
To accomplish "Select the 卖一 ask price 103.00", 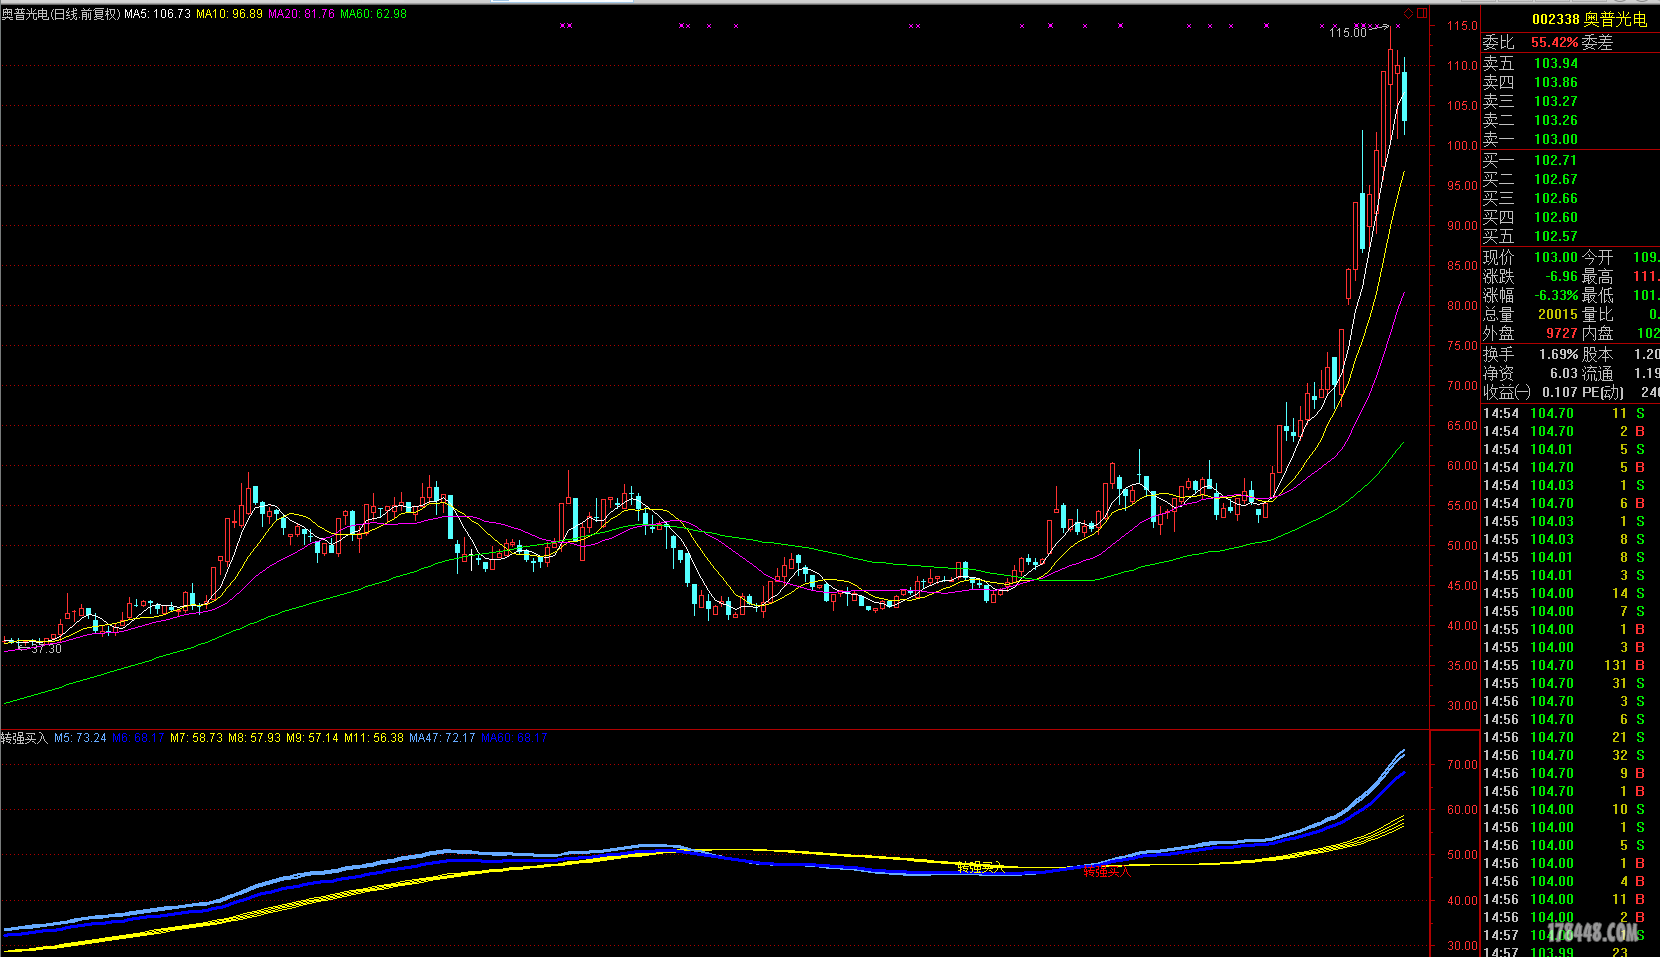I will click(x=1555, y=139).
